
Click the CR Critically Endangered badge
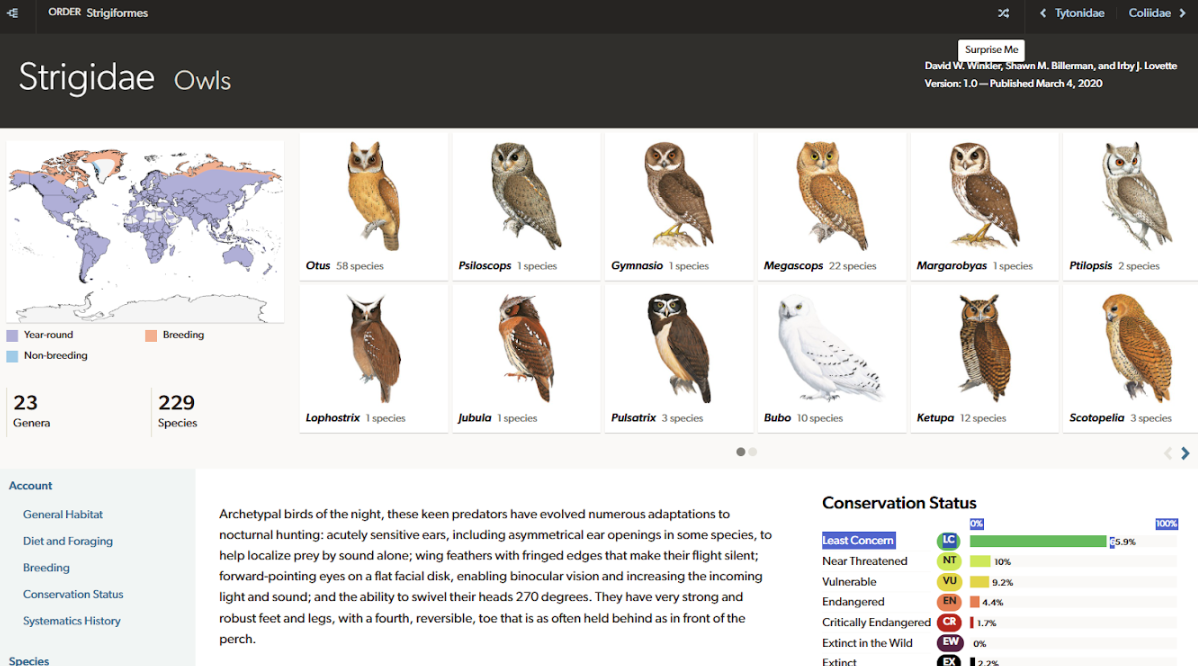[x=948, y=623]
